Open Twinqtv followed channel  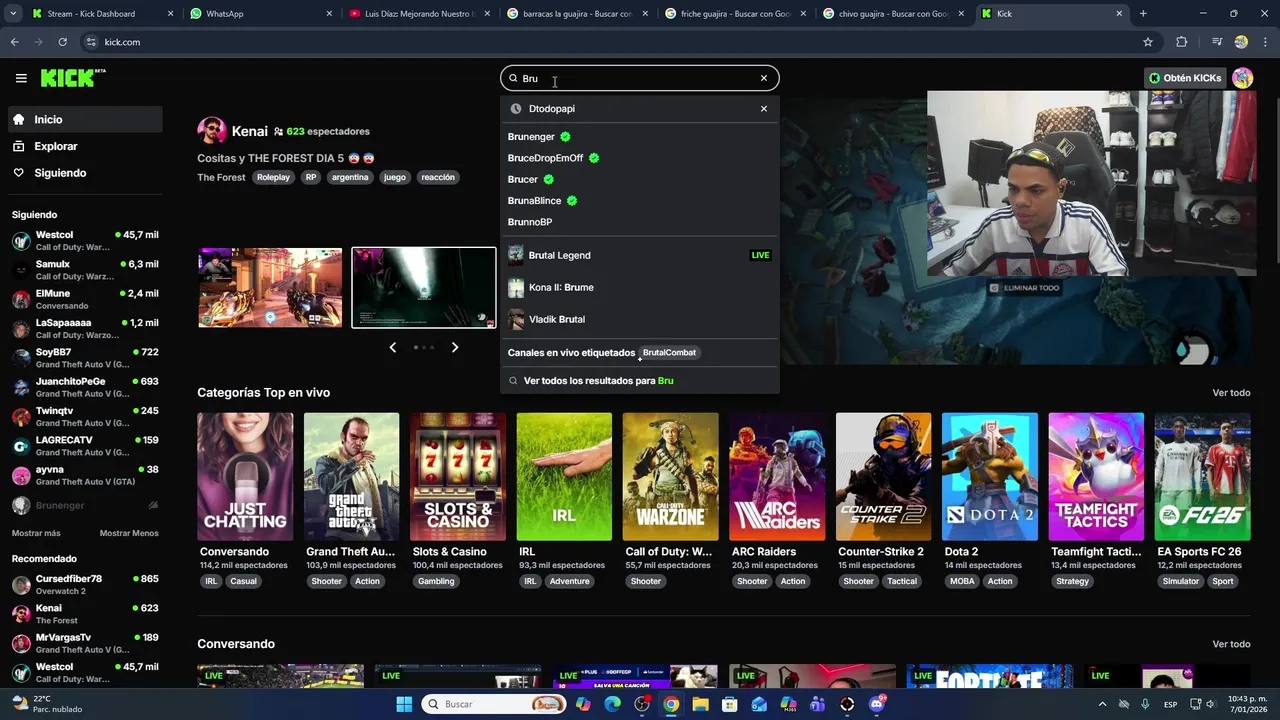pos(85,416)
